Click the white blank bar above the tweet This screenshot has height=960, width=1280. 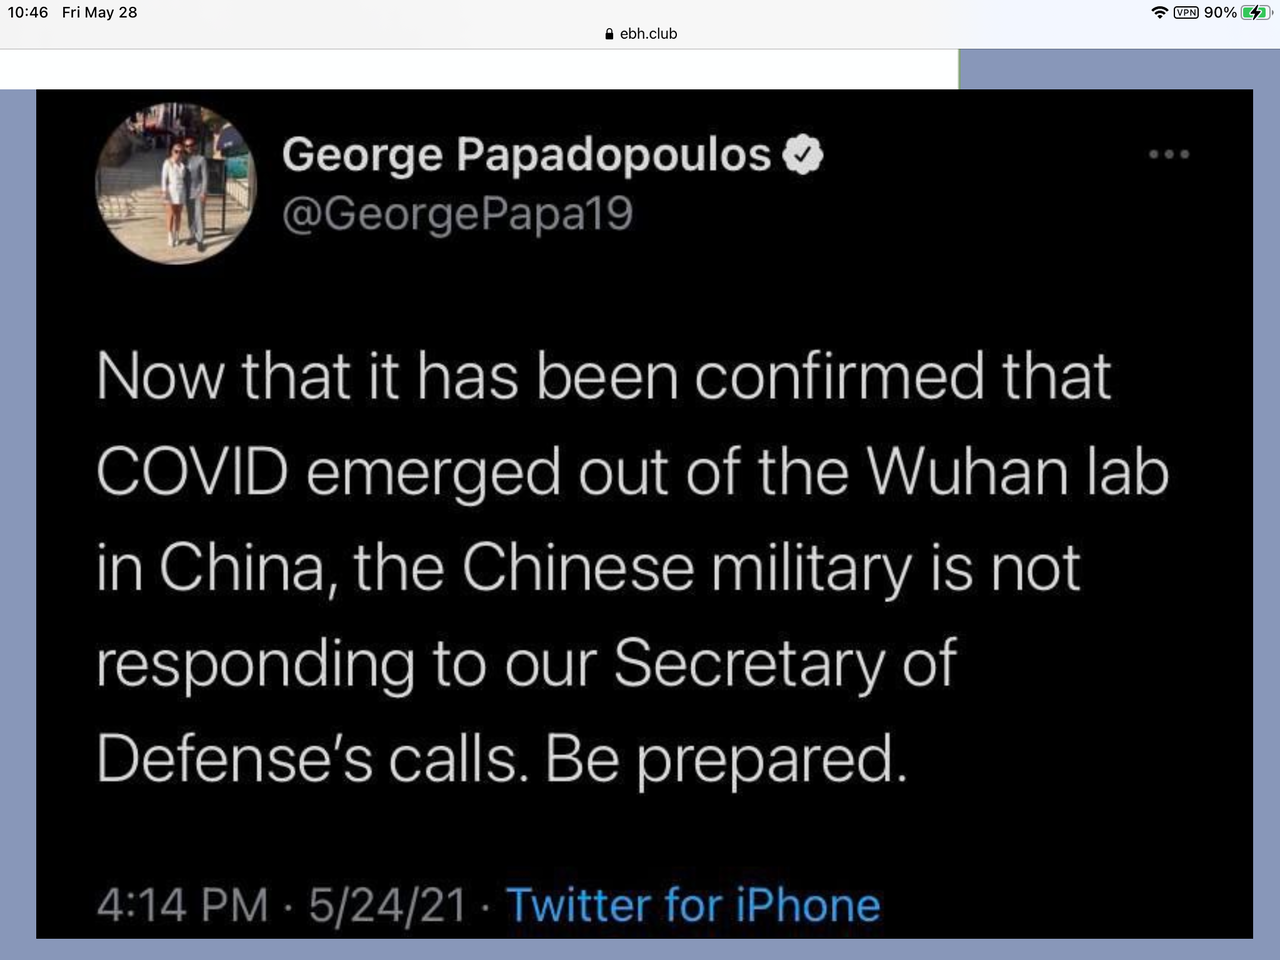point(479,69)
